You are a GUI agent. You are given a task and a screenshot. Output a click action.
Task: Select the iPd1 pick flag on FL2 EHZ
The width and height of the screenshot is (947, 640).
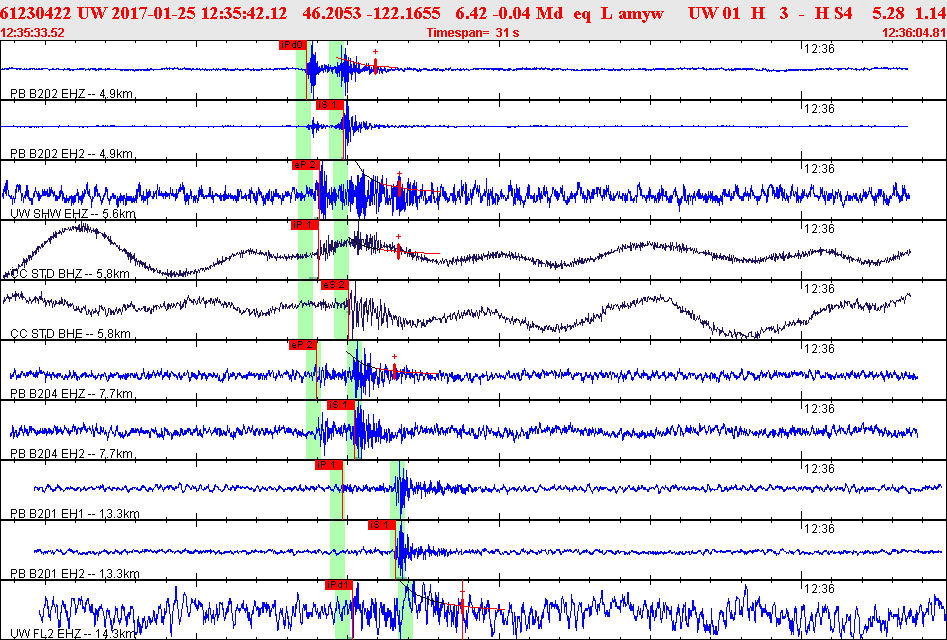(339, 585)
